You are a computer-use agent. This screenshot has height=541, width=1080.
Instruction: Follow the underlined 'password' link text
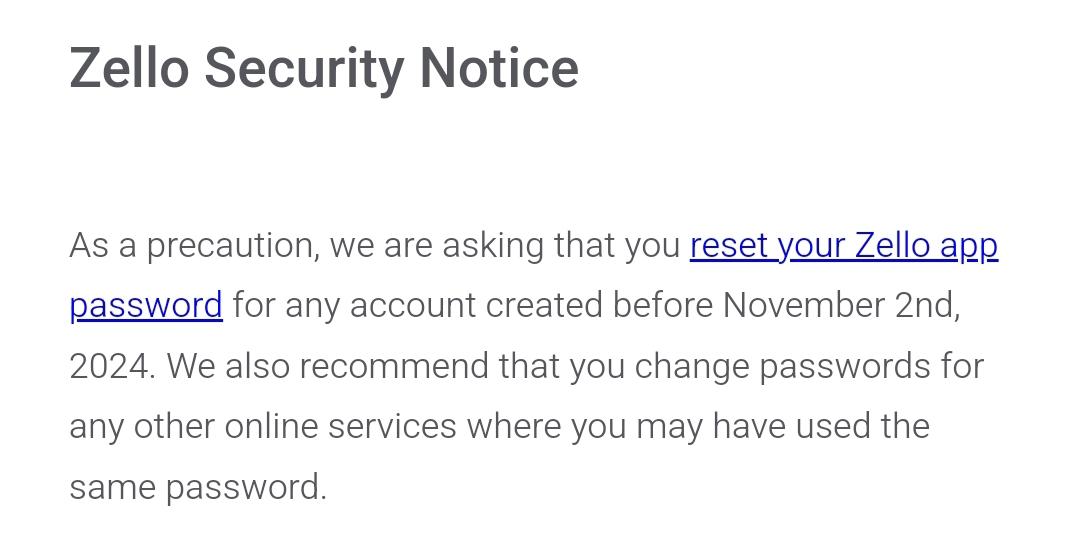(x=146, y=307)
